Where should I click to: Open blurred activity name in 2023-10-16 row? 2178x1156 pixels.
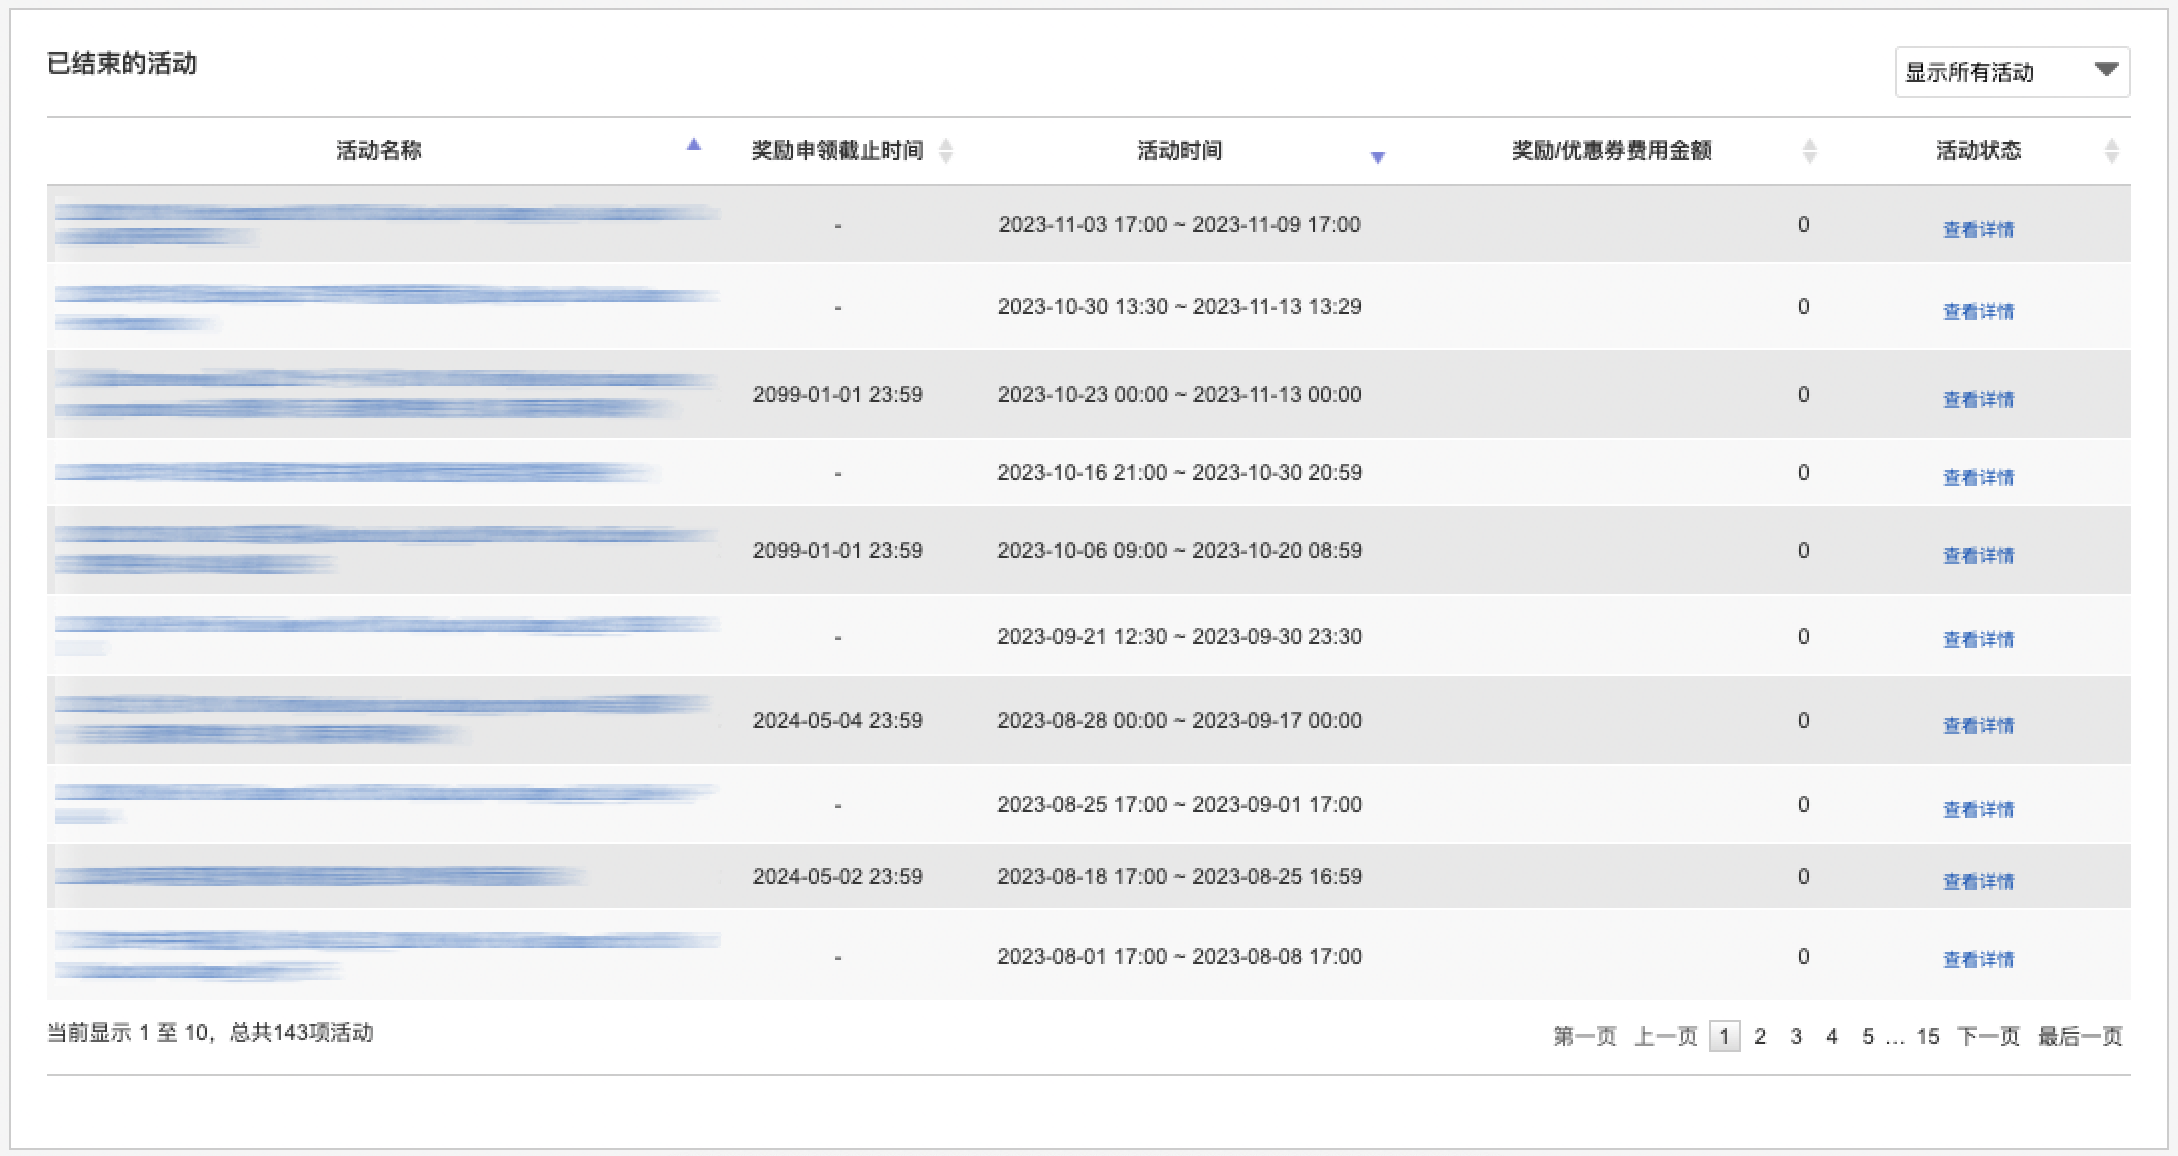356,472
